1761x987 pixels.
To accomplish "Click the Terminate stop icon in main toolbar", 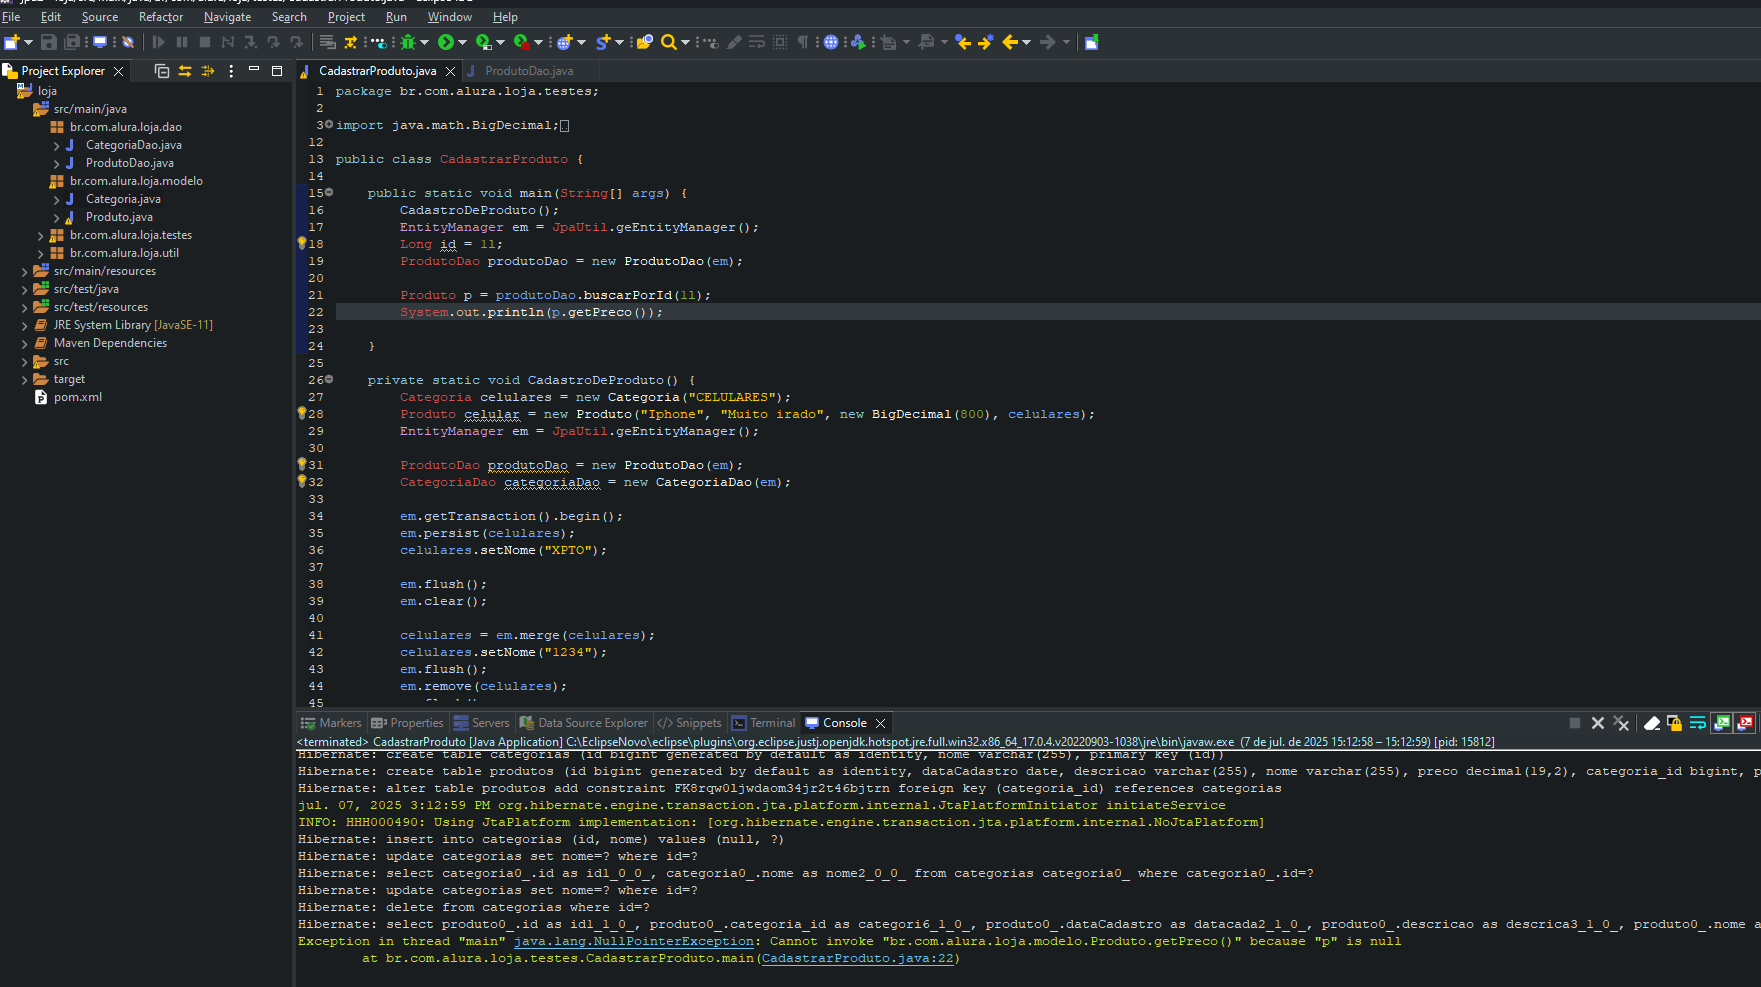I will [x=205, y=42].
